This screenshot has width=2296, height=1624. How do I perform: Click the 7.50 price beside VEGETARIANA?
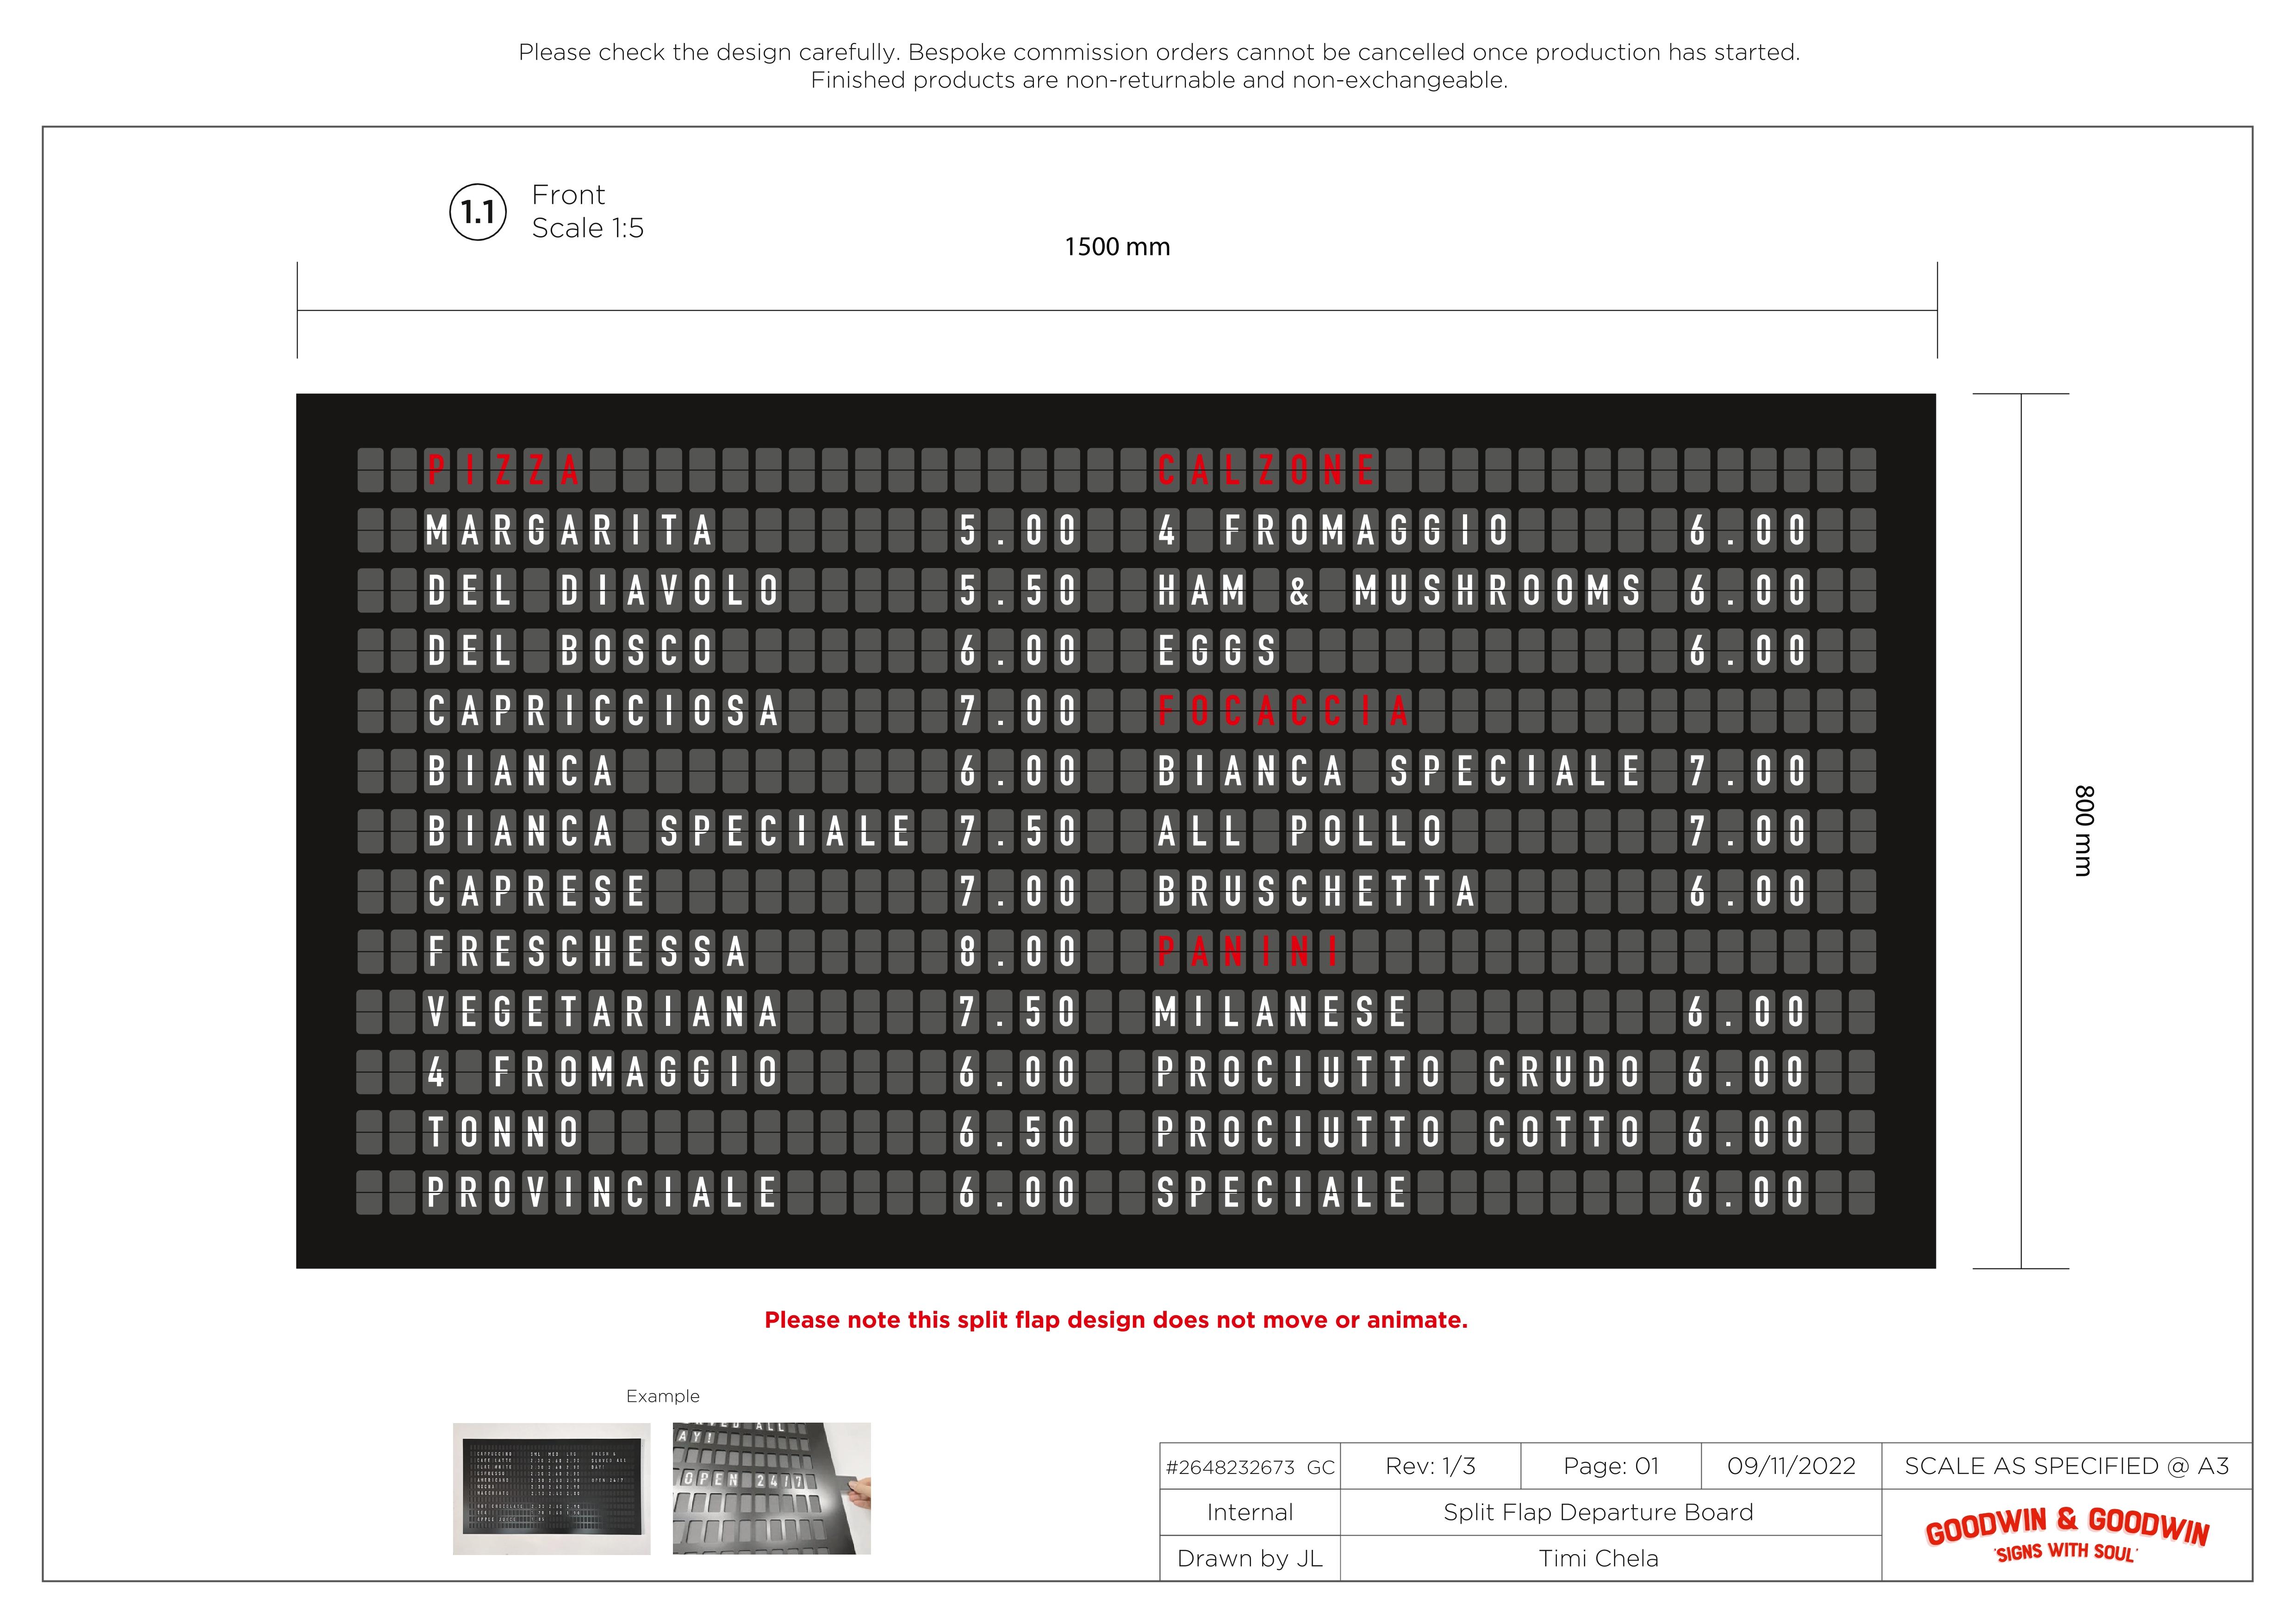(1017, 1012)
